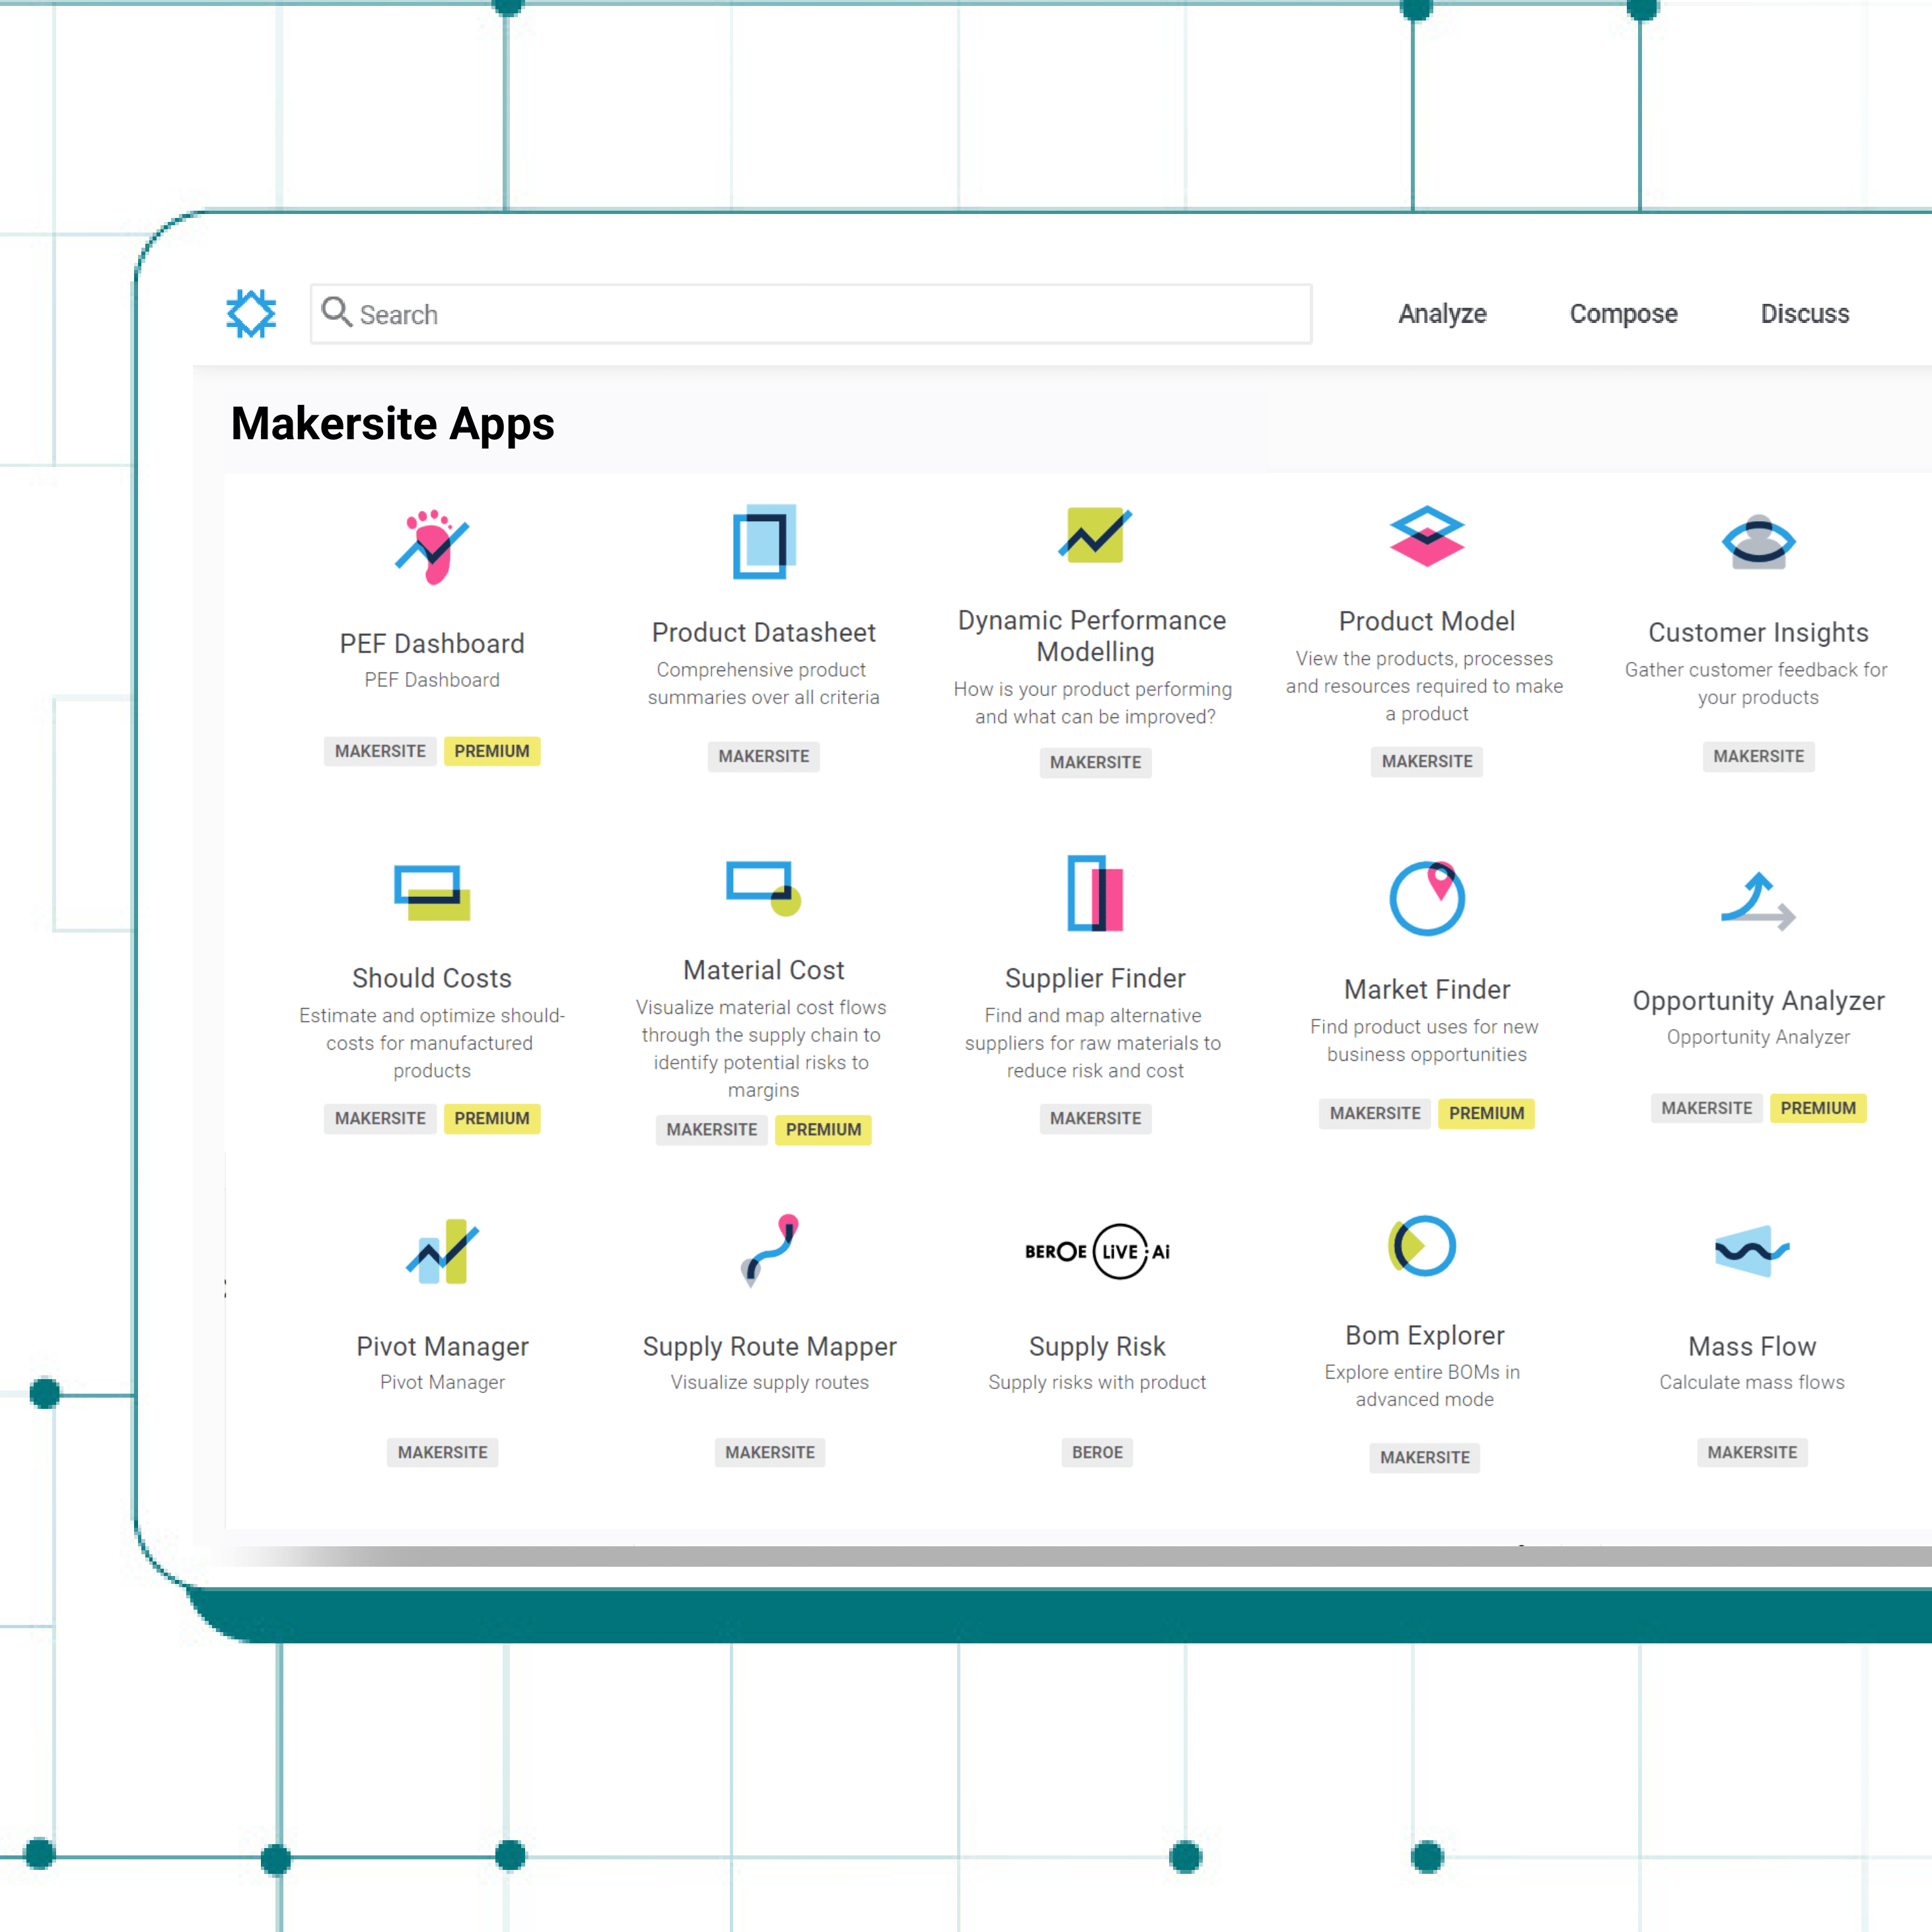Image resolution: width=1932 pixels, height=1932 pixels.
Task: Open the Opportunity Analyzer arrows icon
Action: coord(1758,901)
